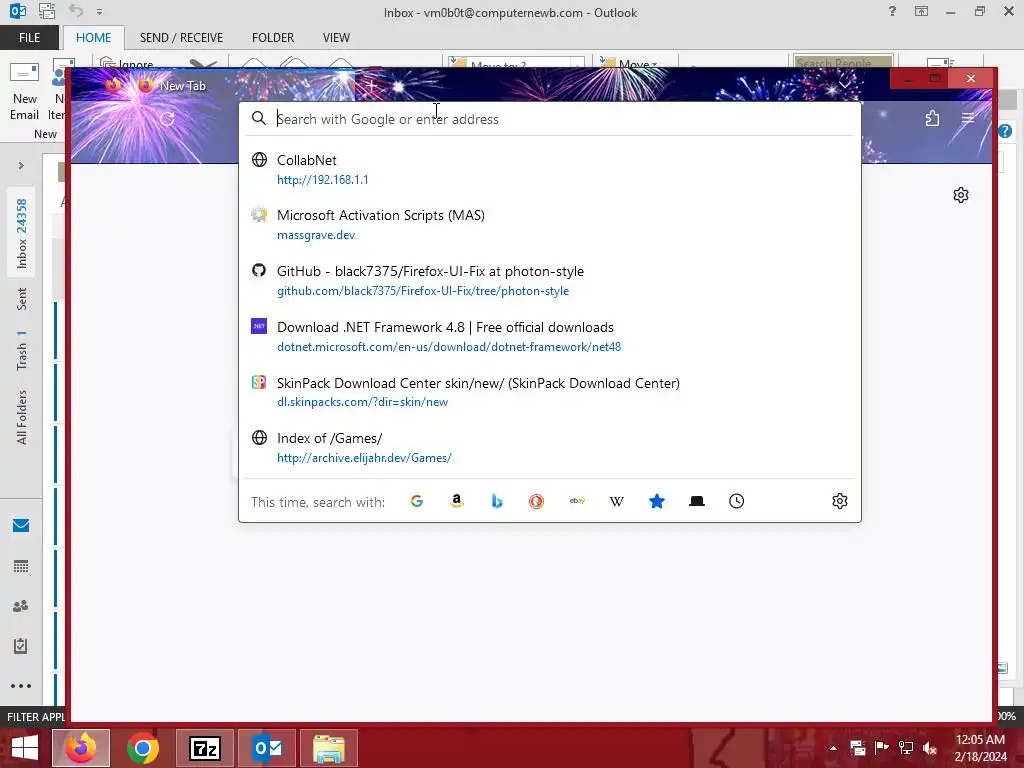Search this time with eBay icon
Image resolution: width=1024 pixels, height=768 pixels.
tap(577, 501)
